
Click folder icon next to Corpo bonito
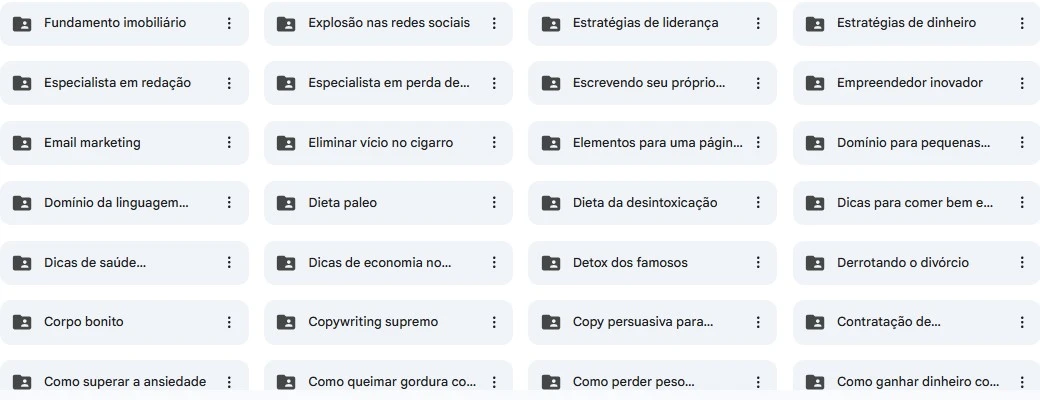[x=22, y=322]
